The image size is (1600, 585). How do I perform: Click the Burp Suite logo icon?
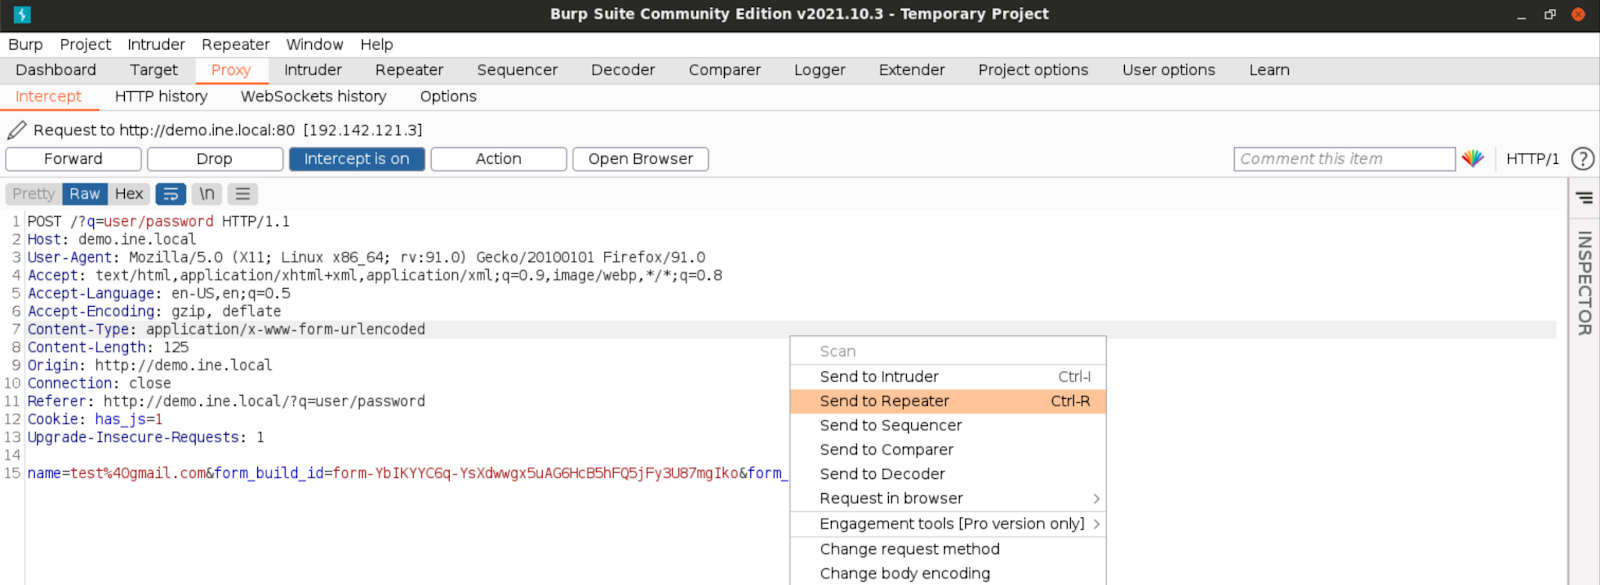(22, 14)
